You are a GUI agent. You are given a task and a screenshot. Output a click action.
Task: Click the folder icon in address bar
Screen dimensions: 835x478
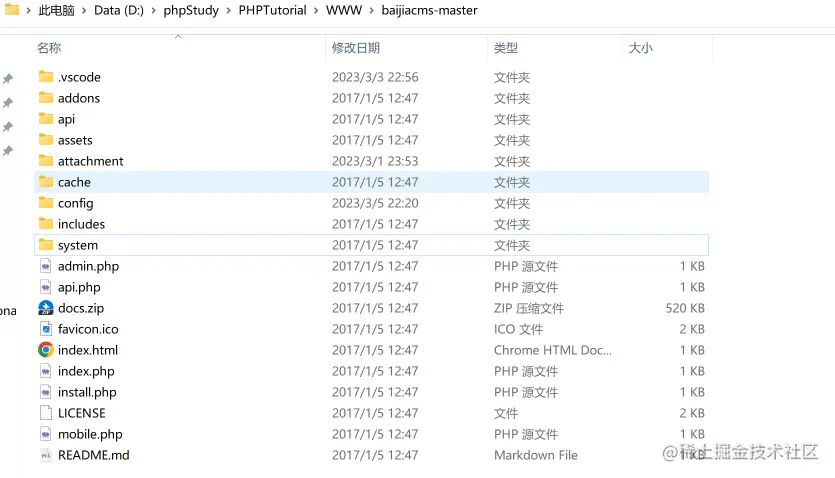(x=12, y=10)
